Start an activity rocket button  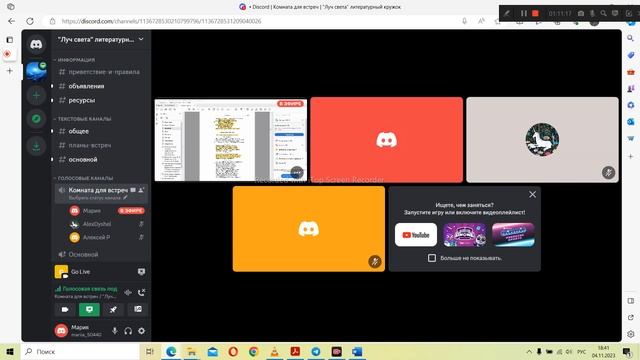click(113, 309)
